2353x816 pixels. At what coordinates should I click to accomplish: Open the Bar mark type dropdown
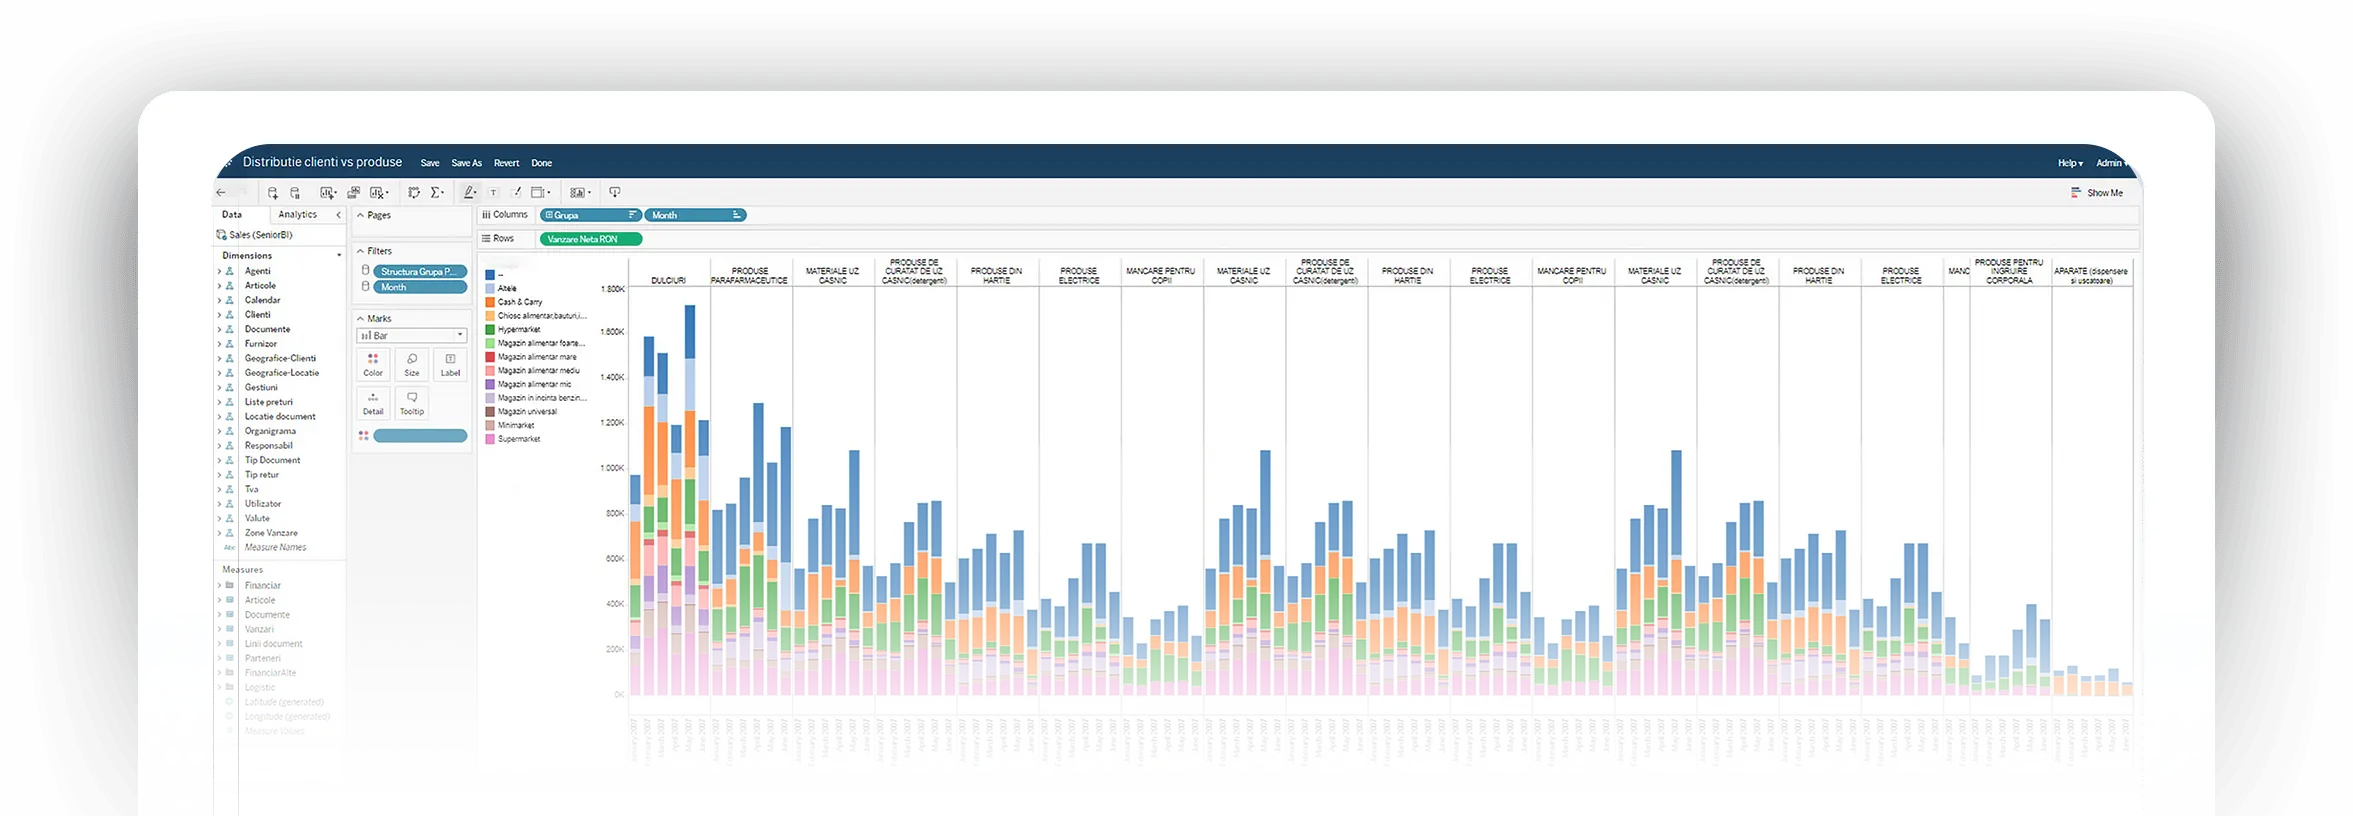(x=412, y=336)
